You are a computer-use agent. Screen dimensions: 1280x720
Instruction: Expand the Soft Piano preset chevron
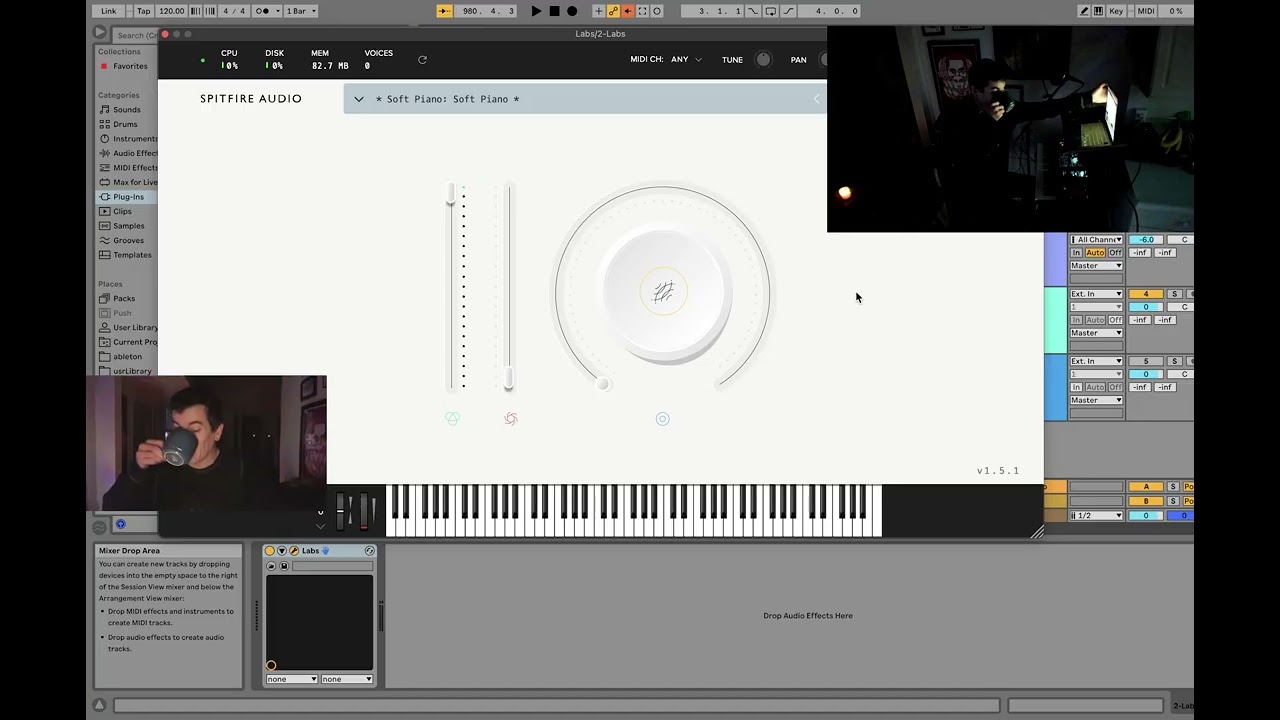[x=359, y=99]
